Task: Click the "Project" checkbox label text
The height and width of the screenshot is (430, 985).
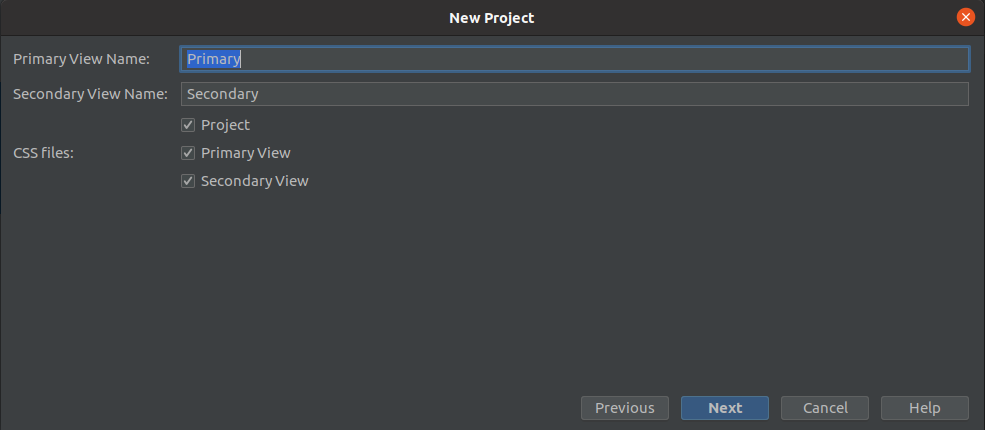Action: click(x=226, y=125)
